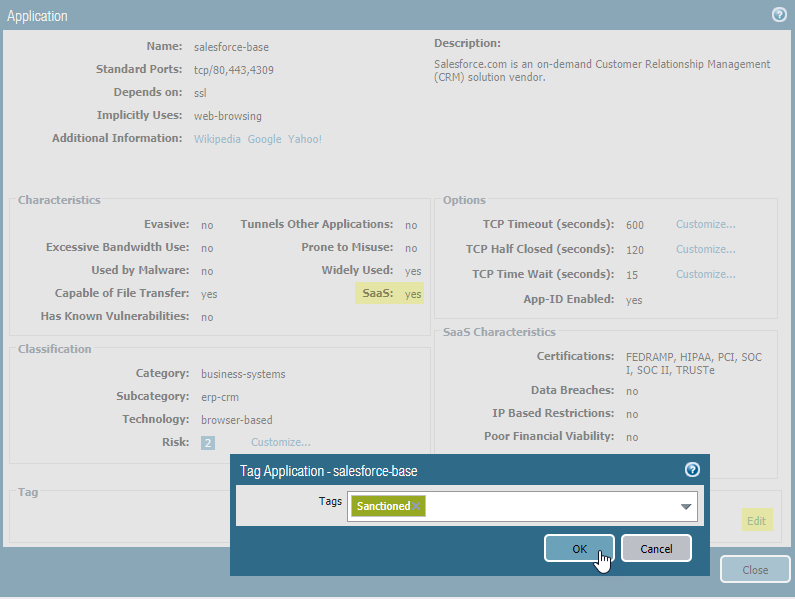Click the Depends on value ssl
Screen dimensions: 795x599
pos(200,93)
